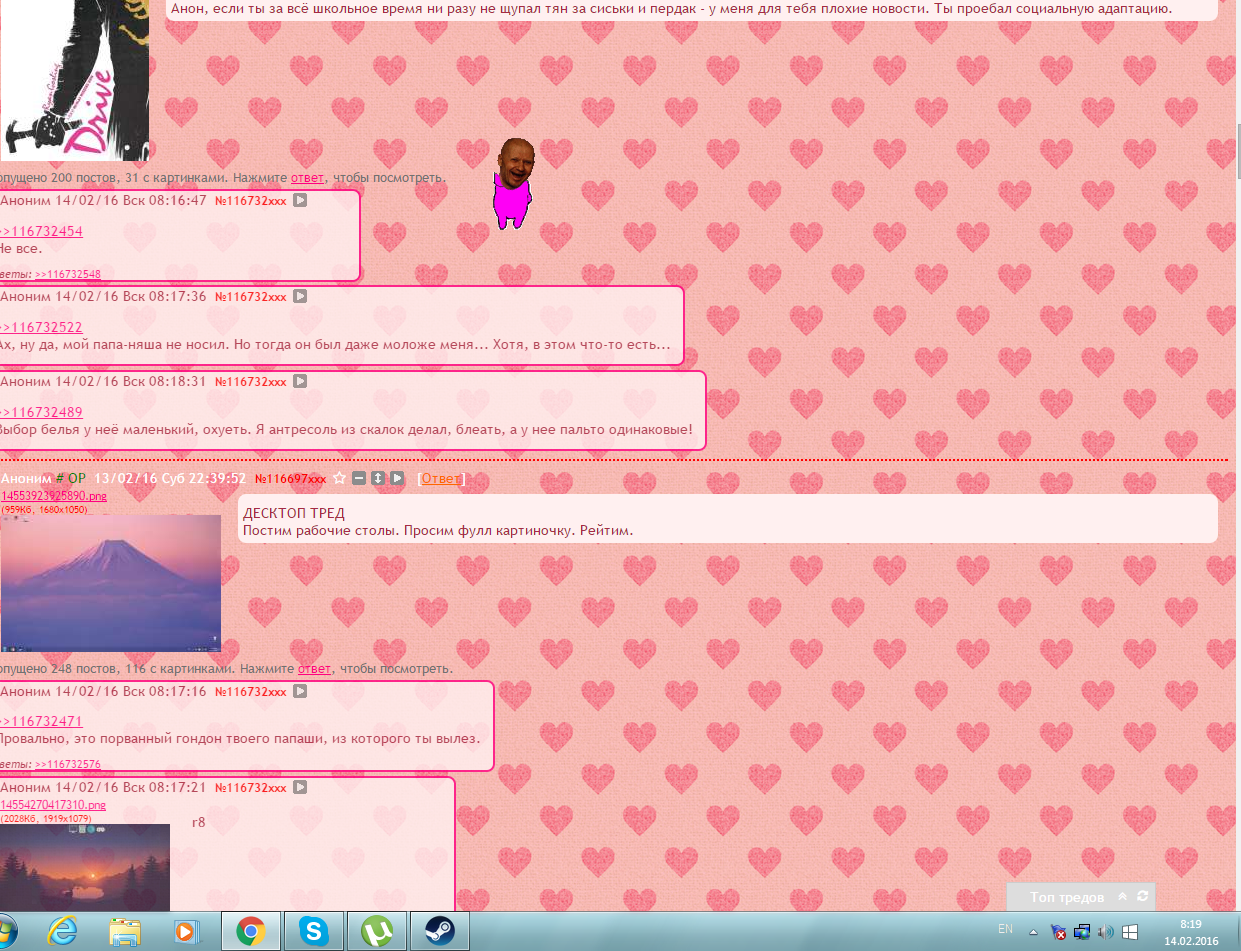Star the DESKTOP thread as favorite
Screen dimensions: 1241x951
pyautogui.click(x=339, y=479)
